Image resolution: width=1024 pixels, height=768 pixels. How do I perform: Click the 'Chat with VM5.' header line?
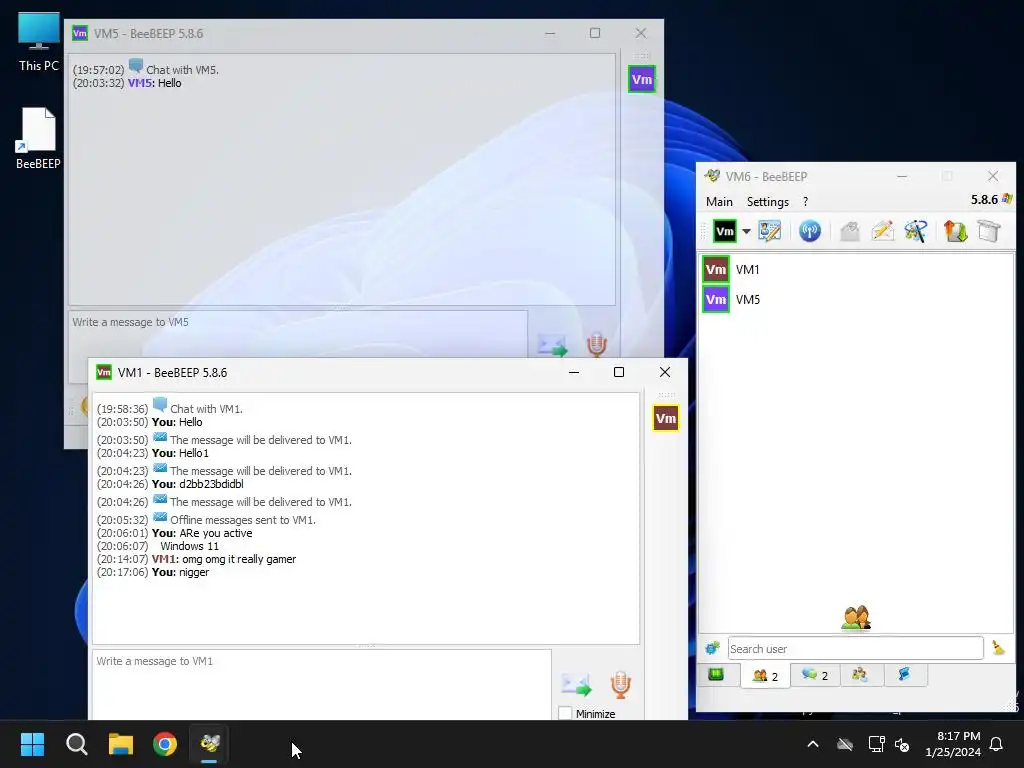(x=145, y=69)
